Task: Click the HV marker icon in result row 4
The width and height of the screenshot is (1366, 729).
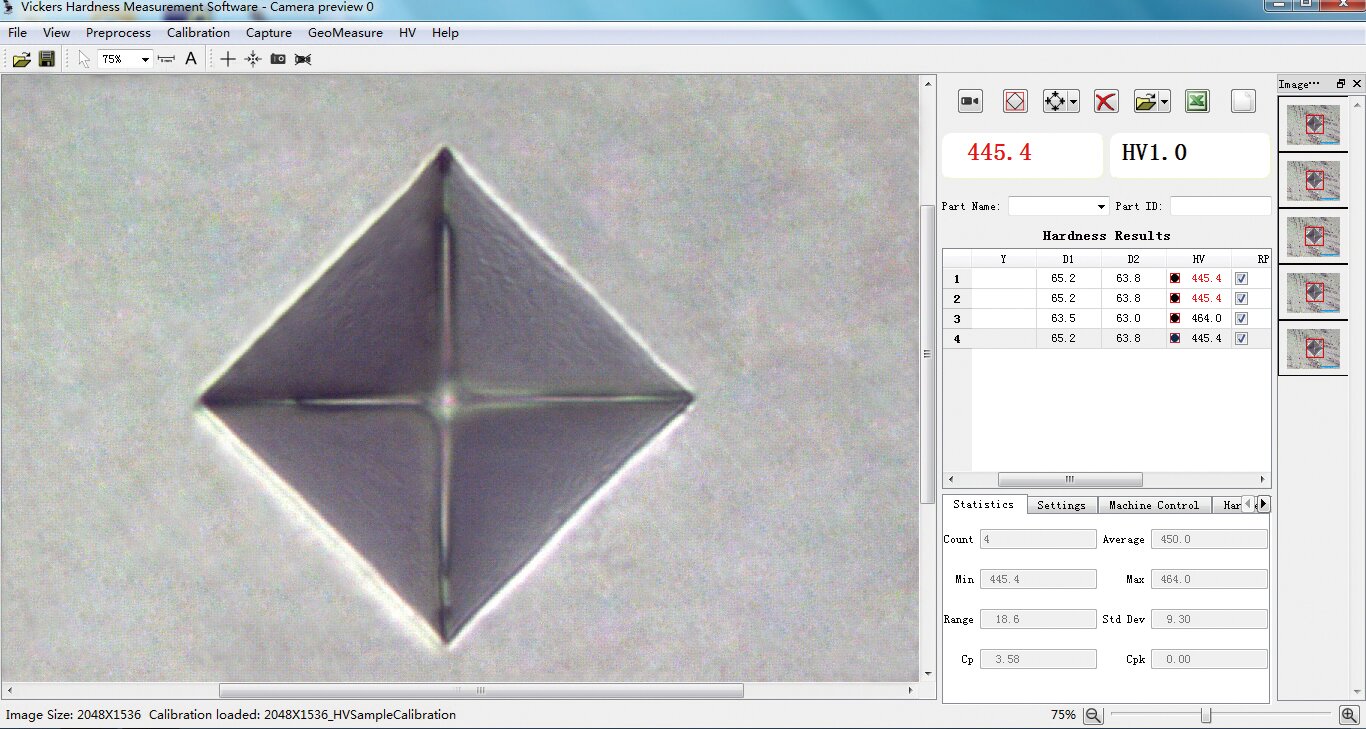Action: (x=1175, y=339)
